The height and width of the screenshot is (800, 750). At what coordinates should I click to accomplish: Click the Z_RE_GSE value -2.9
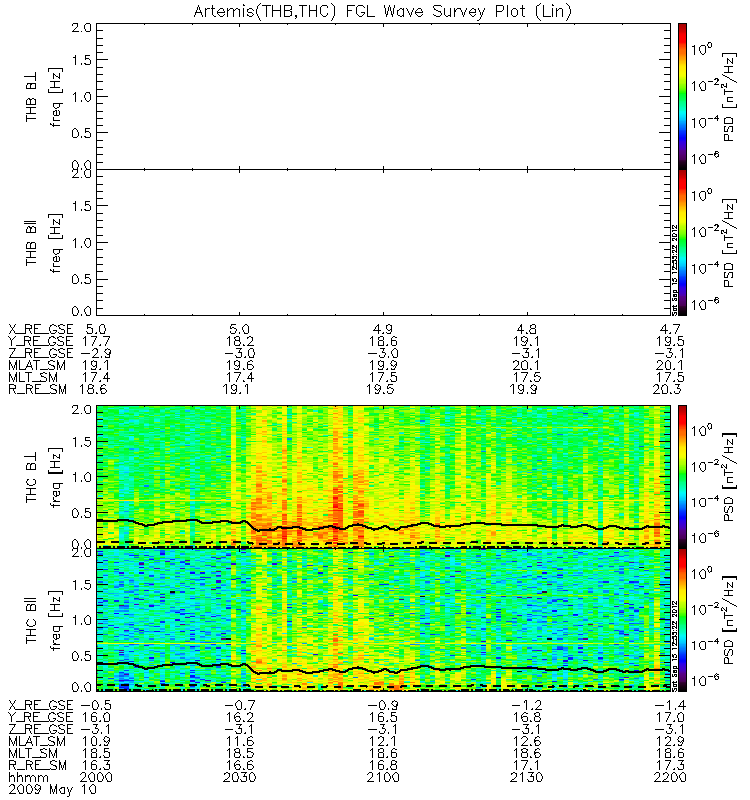pos(96,353)
